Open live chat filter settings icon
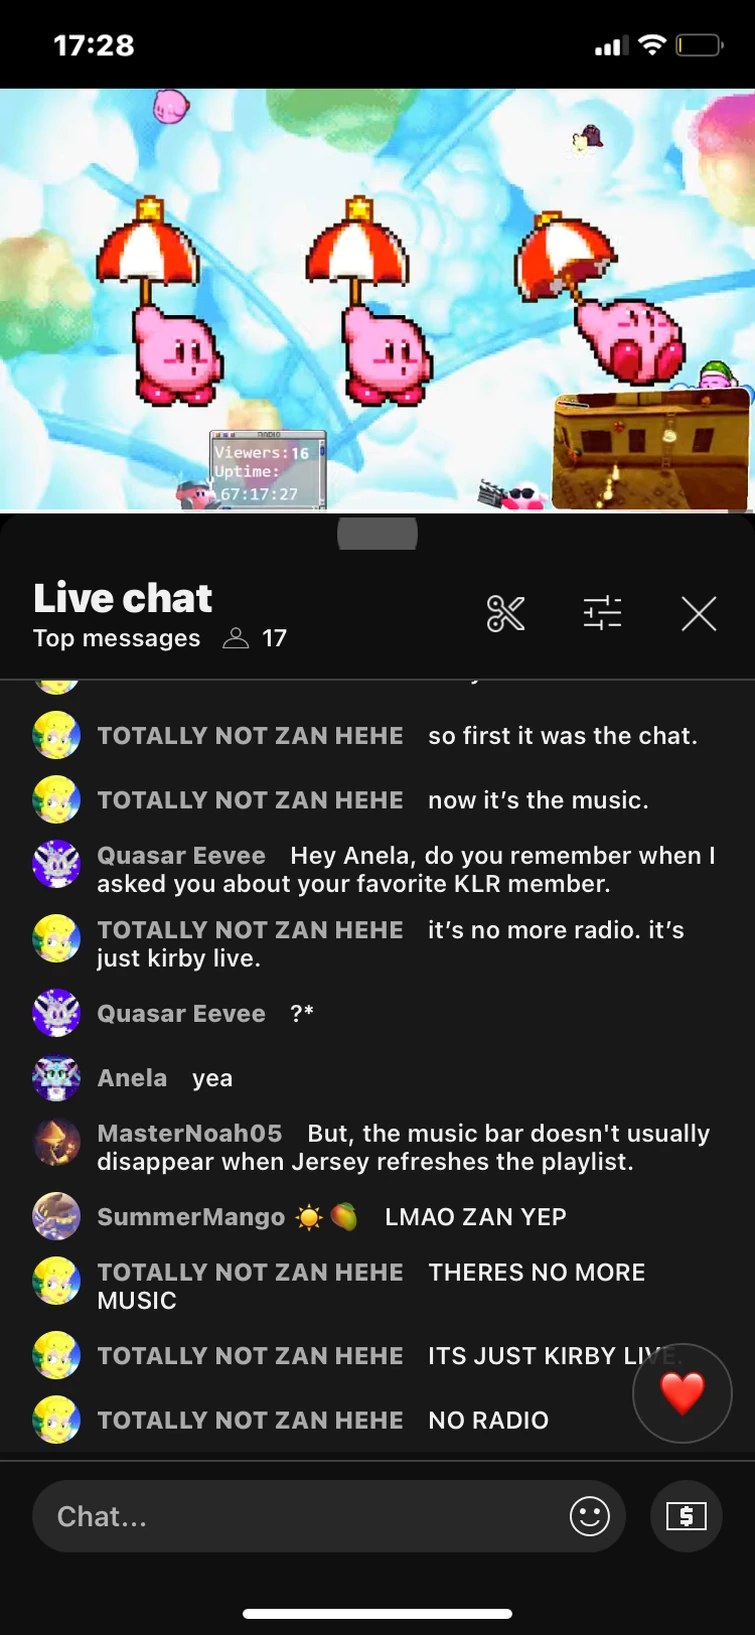 (602, 613)
